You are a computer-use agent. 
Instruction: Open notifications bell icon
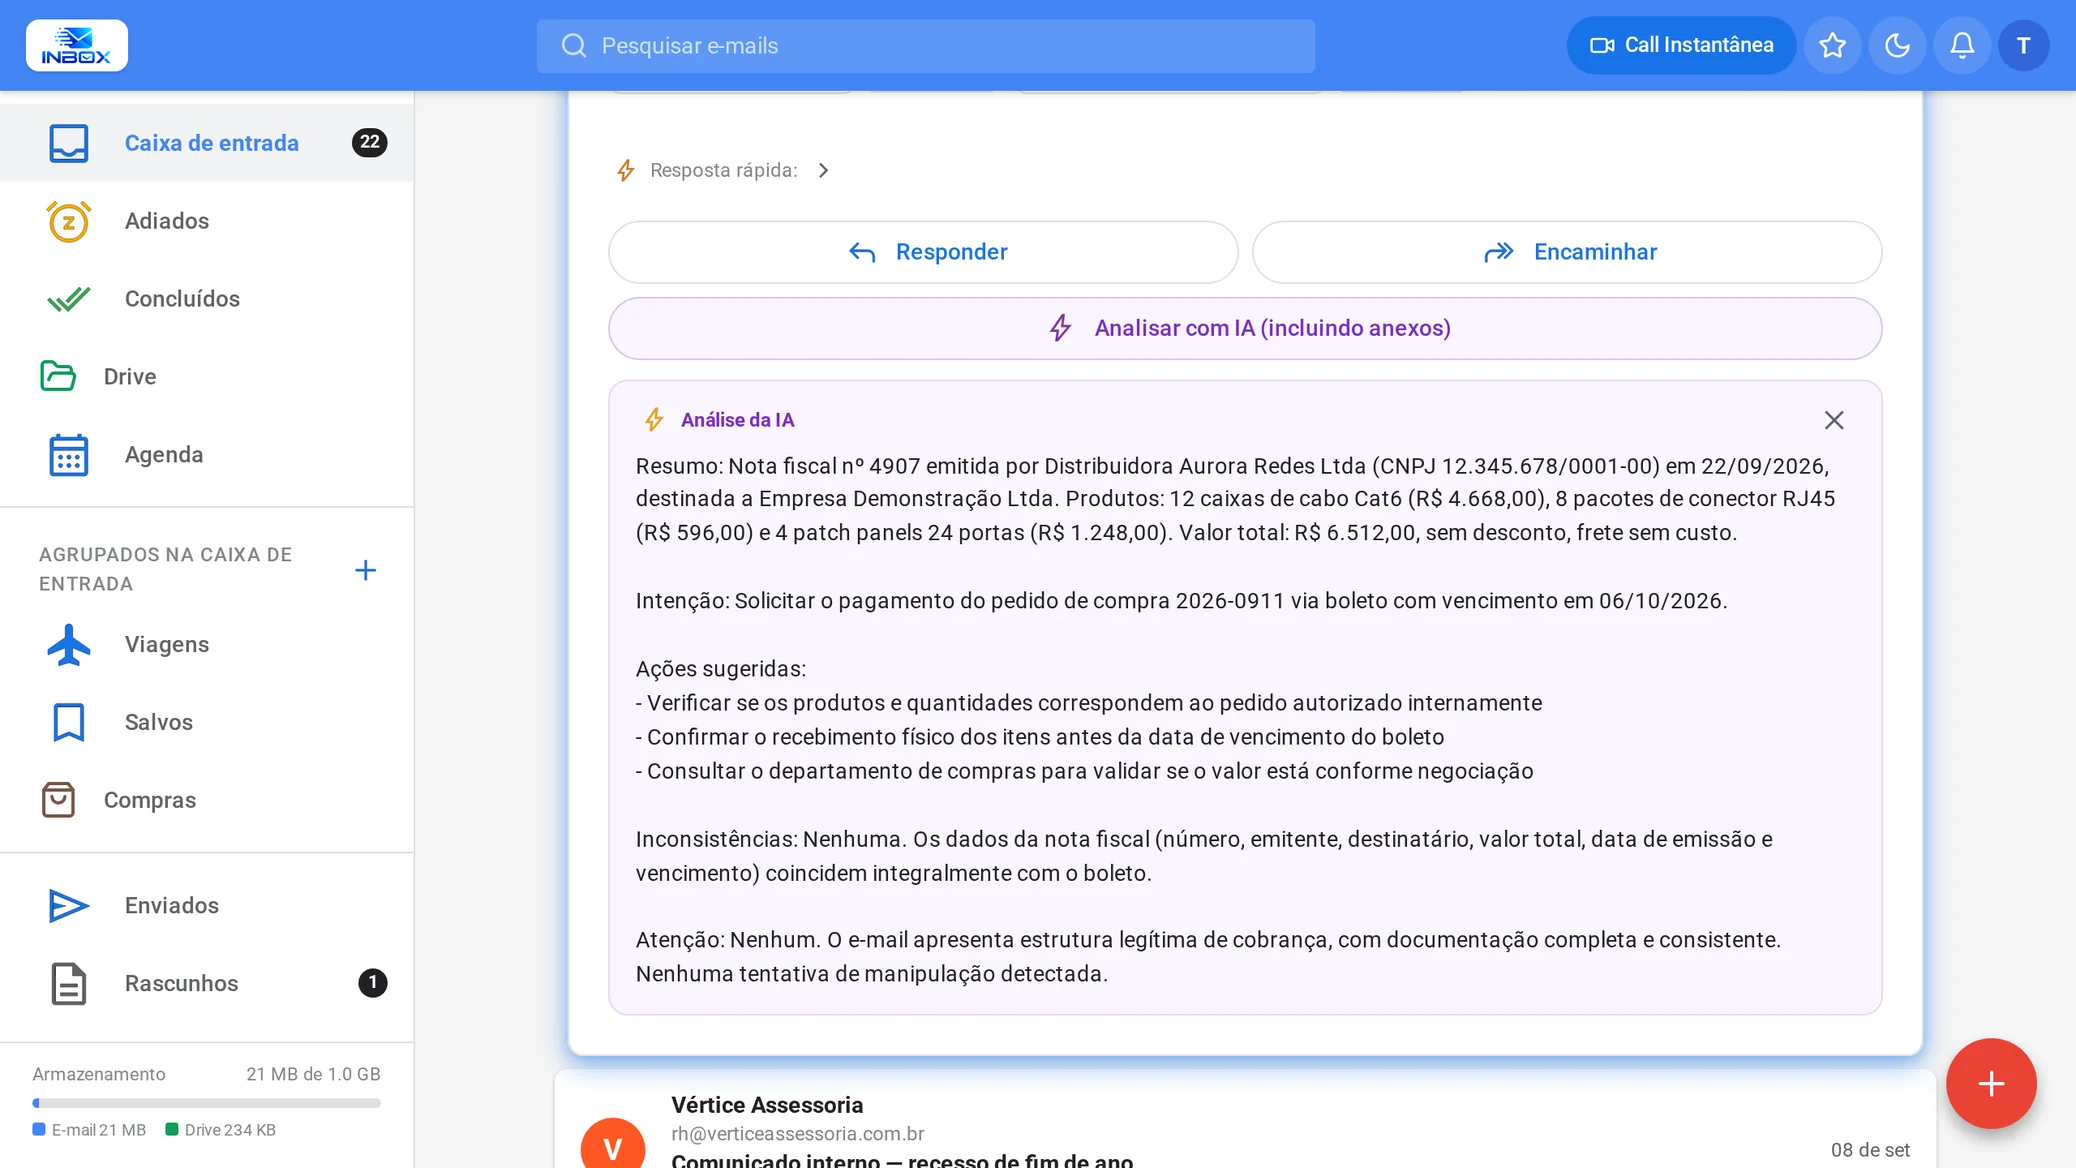coord(1962,45)
